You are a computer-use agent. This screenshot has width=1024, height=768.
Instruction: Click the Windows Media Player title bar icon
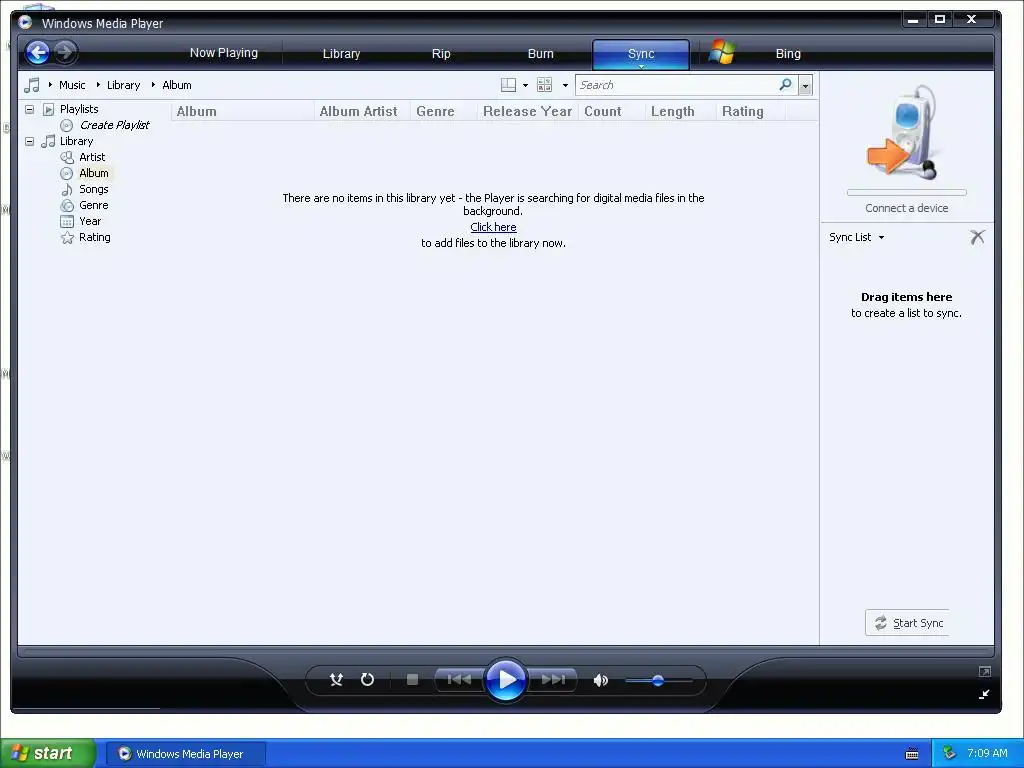[x=25, y=22]
